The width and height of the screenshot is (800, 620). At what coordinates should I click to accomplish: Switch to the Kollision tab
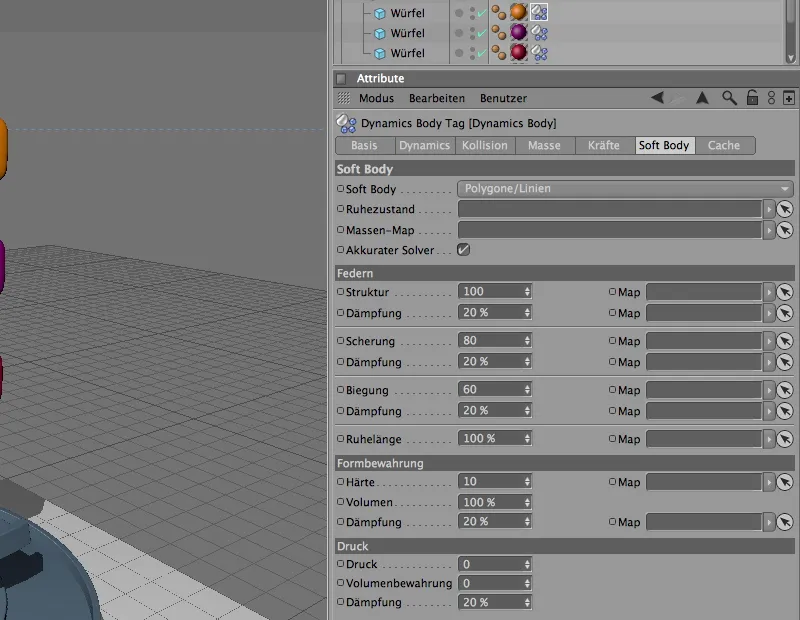pyautogui.click(x=485, y=145)
